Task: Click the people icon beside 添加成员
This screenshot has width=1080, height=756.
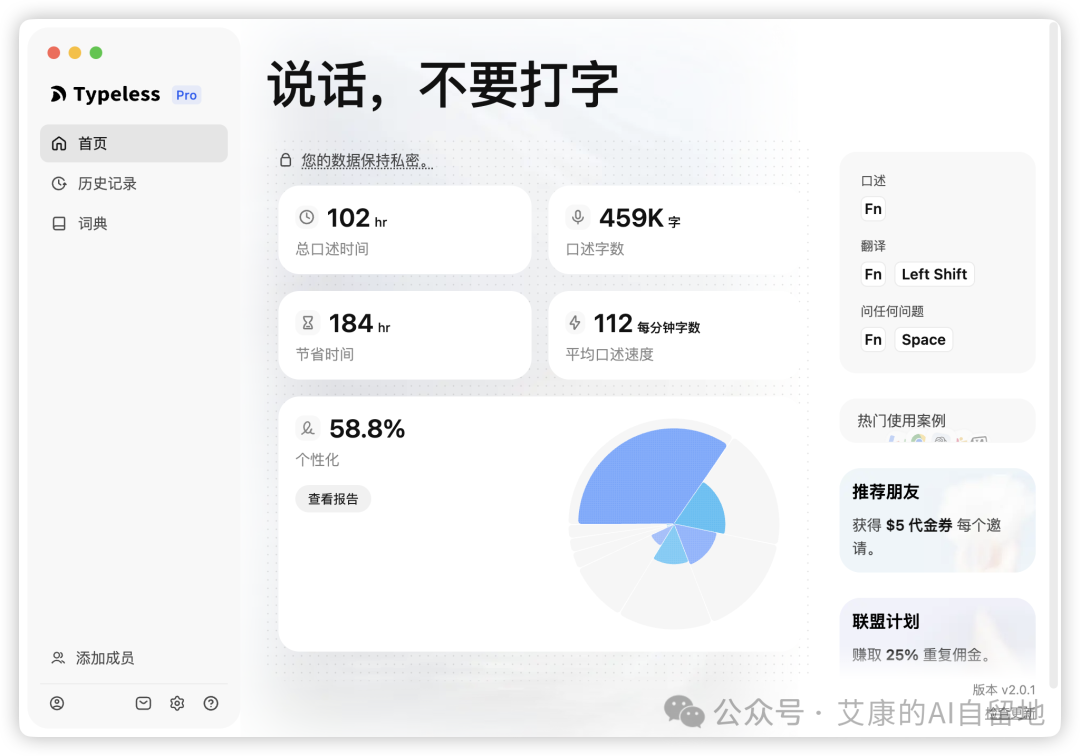Action: click(x=58, y=658)
